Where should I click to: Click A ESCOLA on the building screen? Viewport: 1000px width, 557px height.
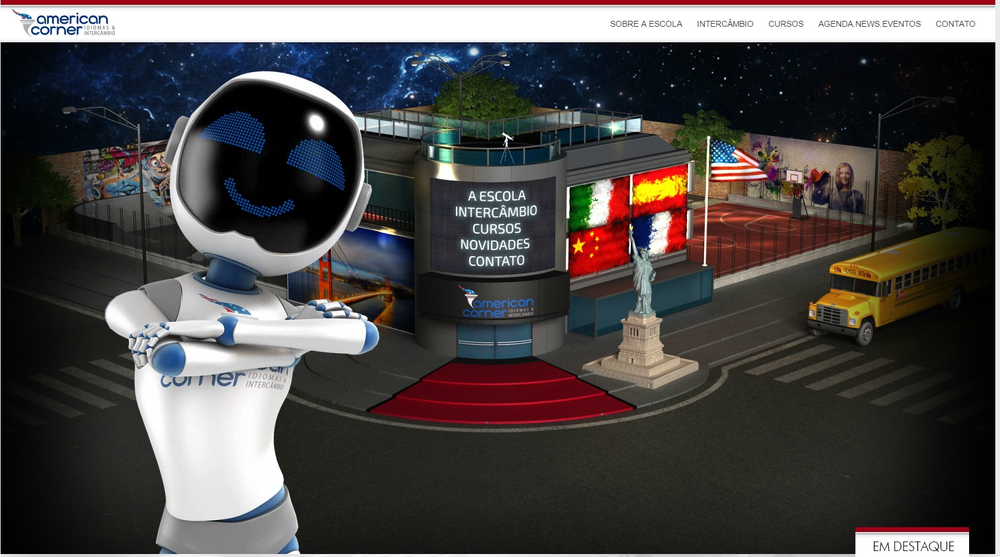coord(496,196)
